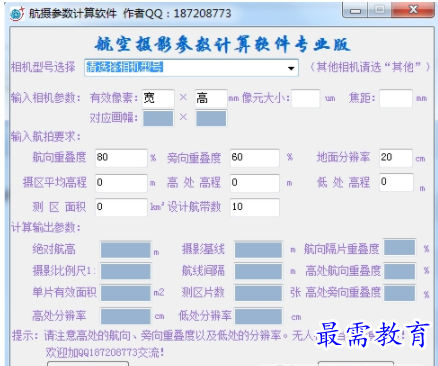This screenshot has height=366, width=438.
Task: Click the disabled maximize window button
Action: pyautogui.click(x=379, y=10)
